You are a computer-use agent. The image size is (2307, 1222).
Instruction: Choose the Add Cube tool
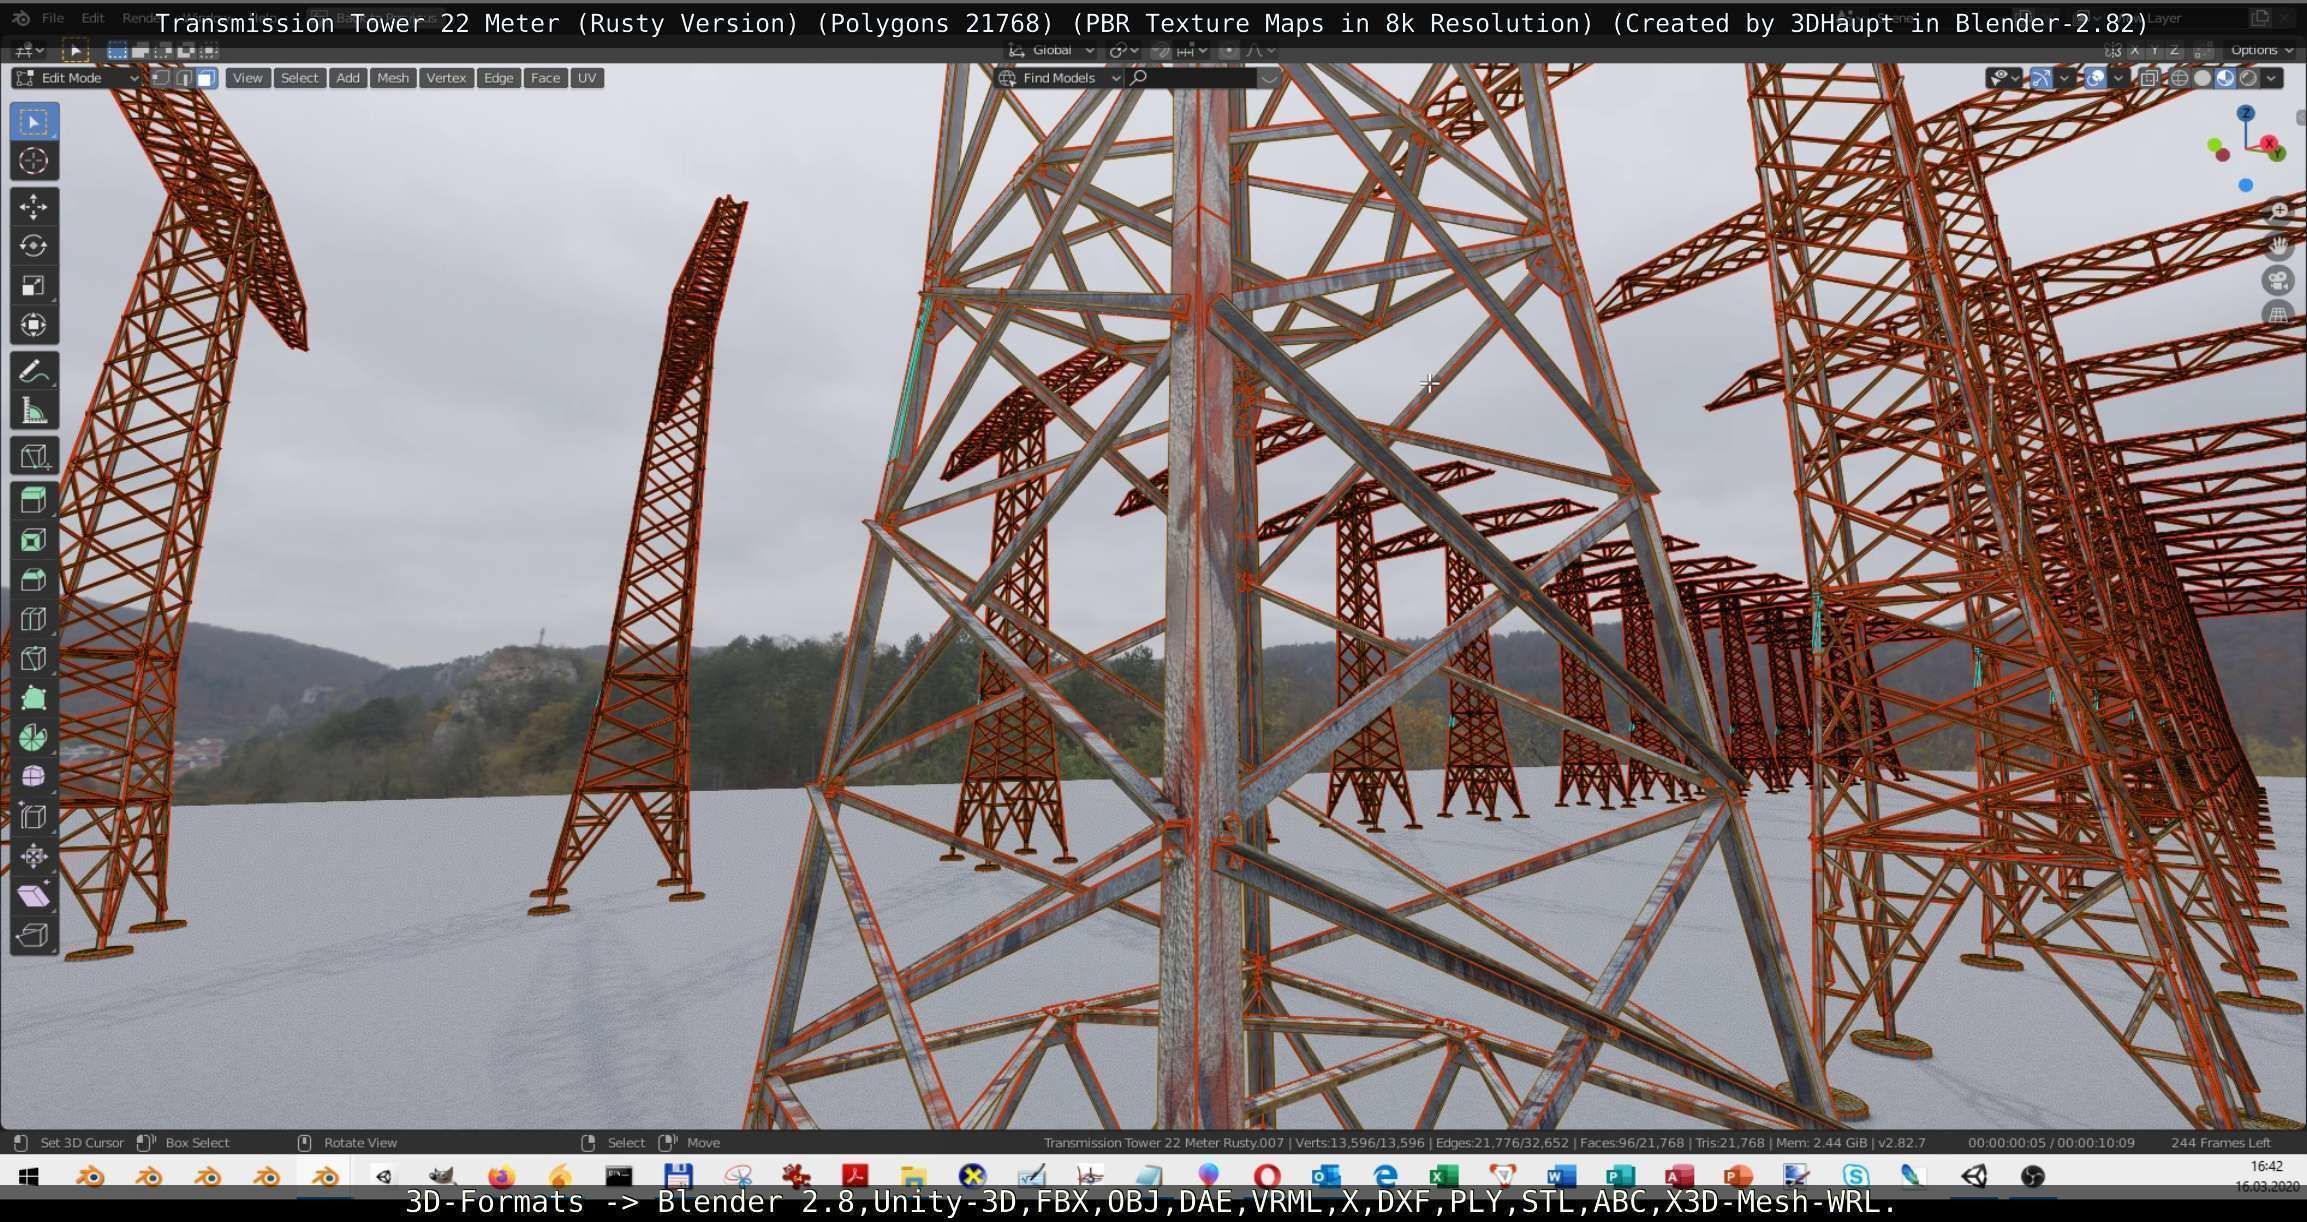[34, 457]
